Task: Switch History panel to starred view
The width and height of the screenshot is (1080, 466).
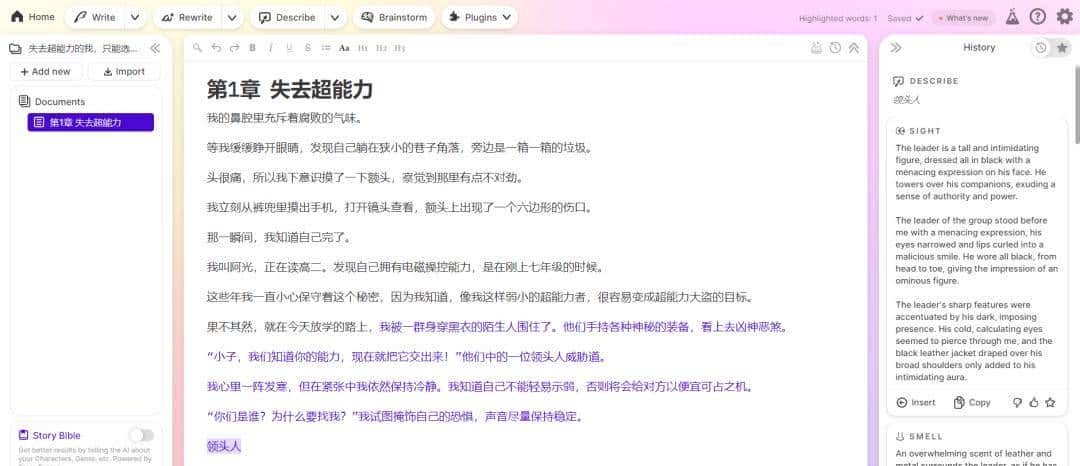Action: coord(1062,47)
